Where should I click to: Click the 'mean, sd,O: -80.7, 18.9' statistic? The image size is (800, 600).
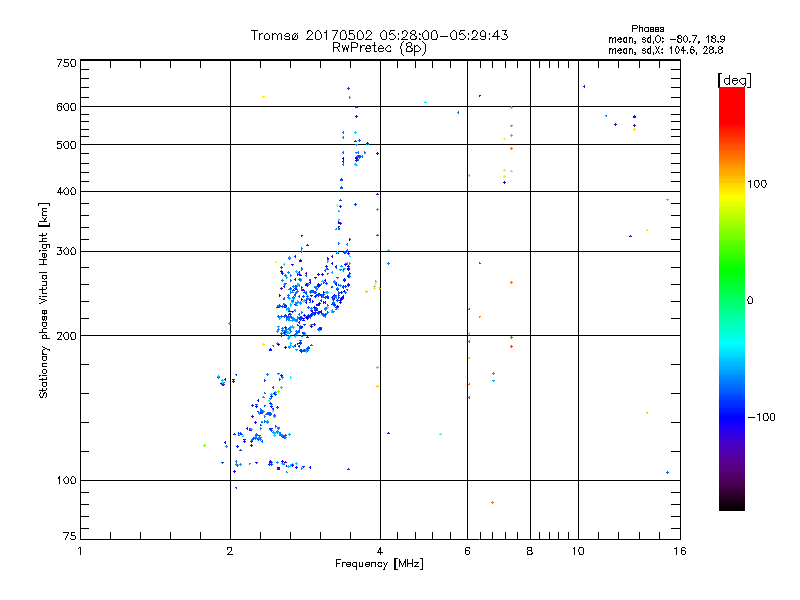(666, 39)
